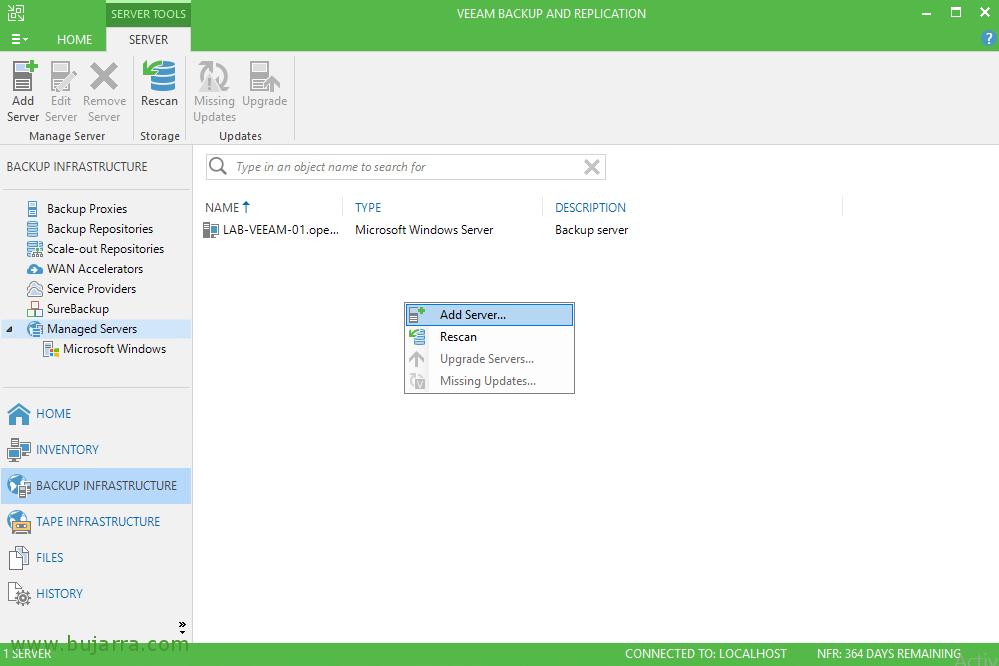Collapse the Managed Servers tree node

tap(10, 329)
